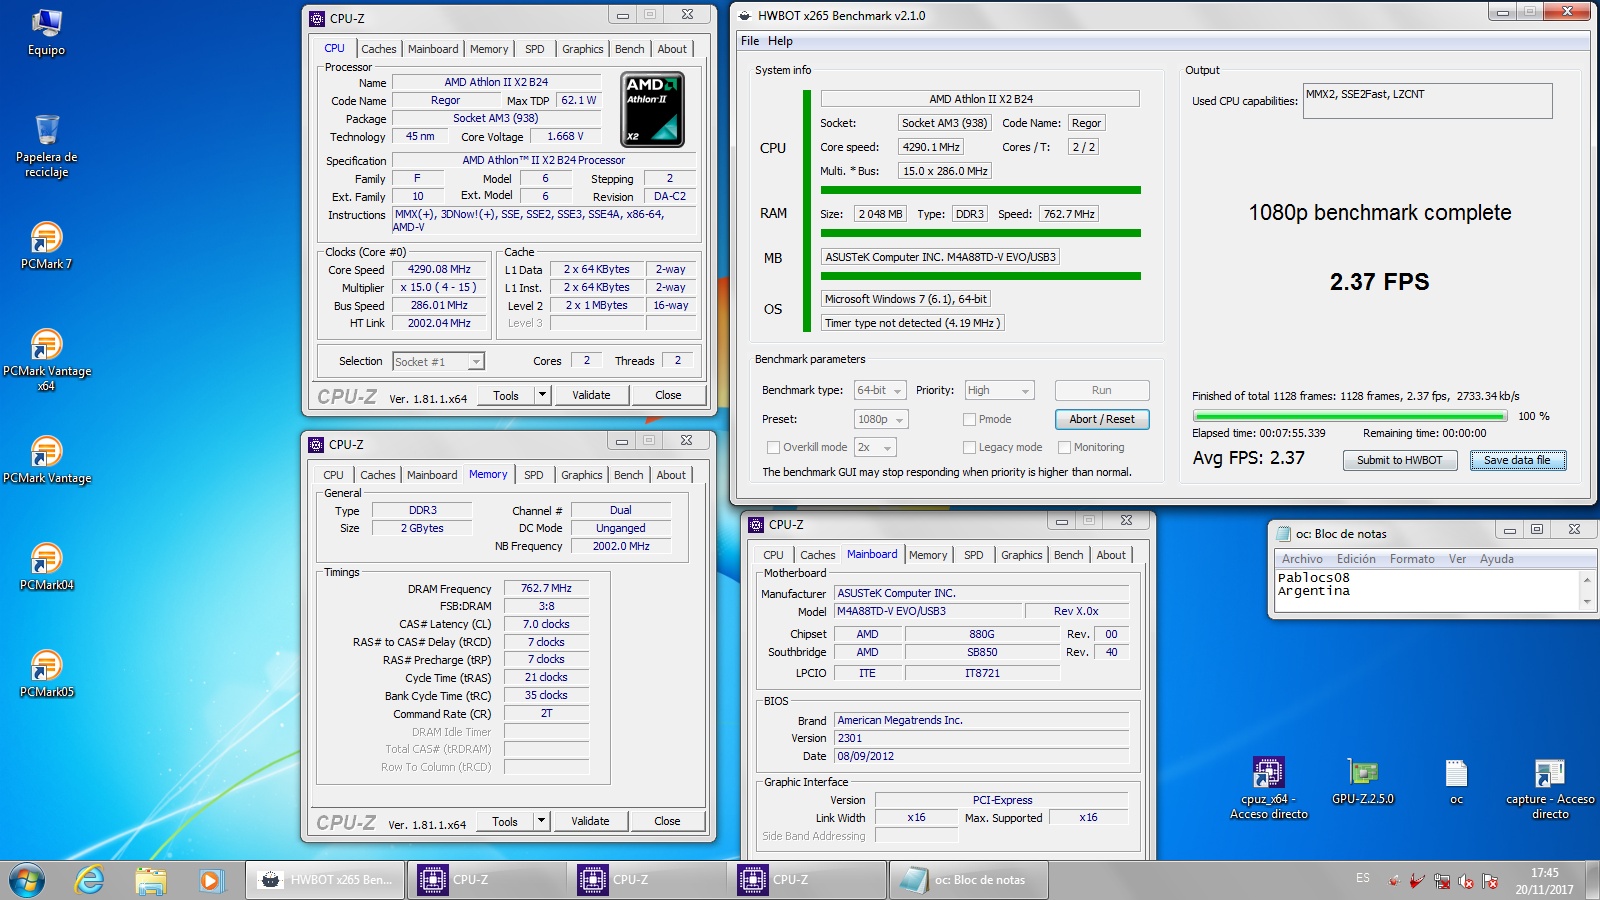This screenshot has height=900, width=1600.
Task: Click Tools button in top CPU-Z
Action: [x=506, y=395]
